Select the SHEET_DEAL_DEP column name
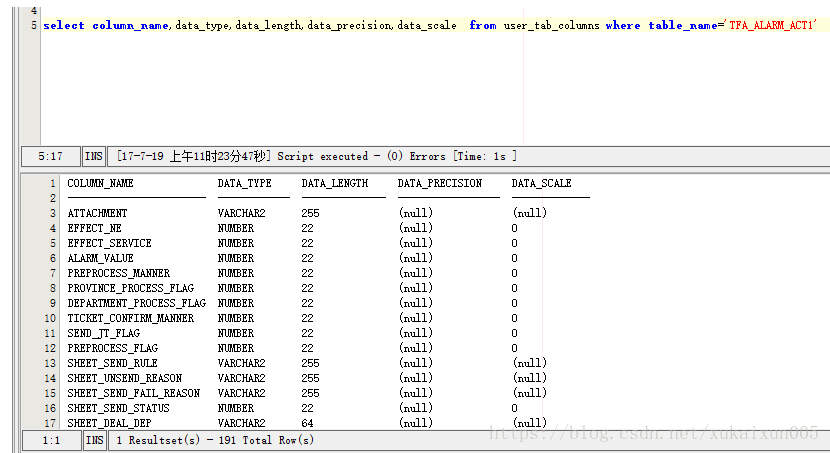 [x=109, y=423]
